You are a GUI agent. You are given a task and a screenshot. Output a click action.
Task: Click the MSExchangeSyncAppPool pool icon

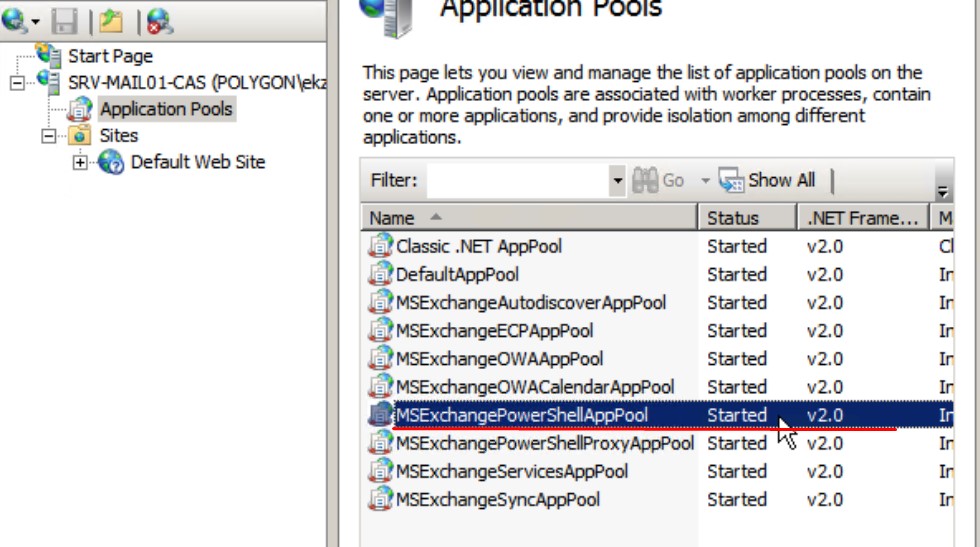coord(380,499)
